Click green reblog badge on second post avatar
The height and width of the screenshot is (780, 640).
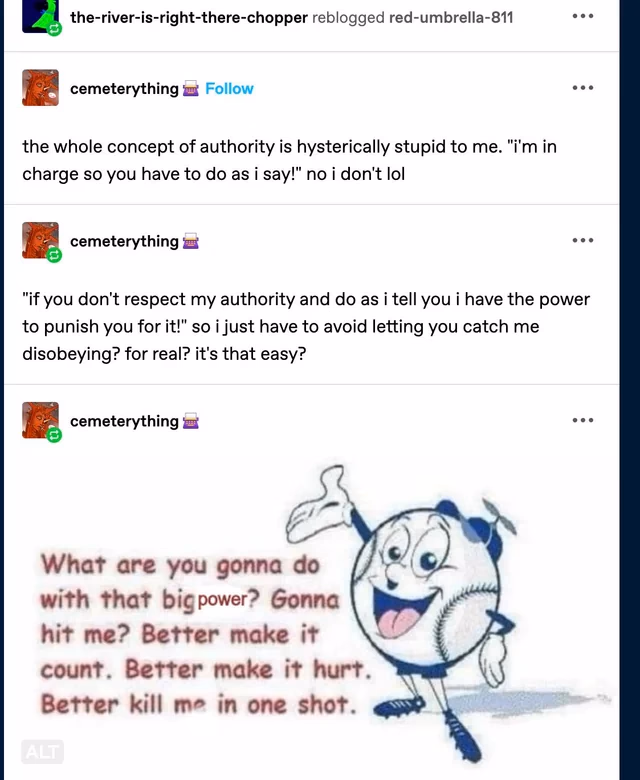pyautogui.click(x=54, y=256)
